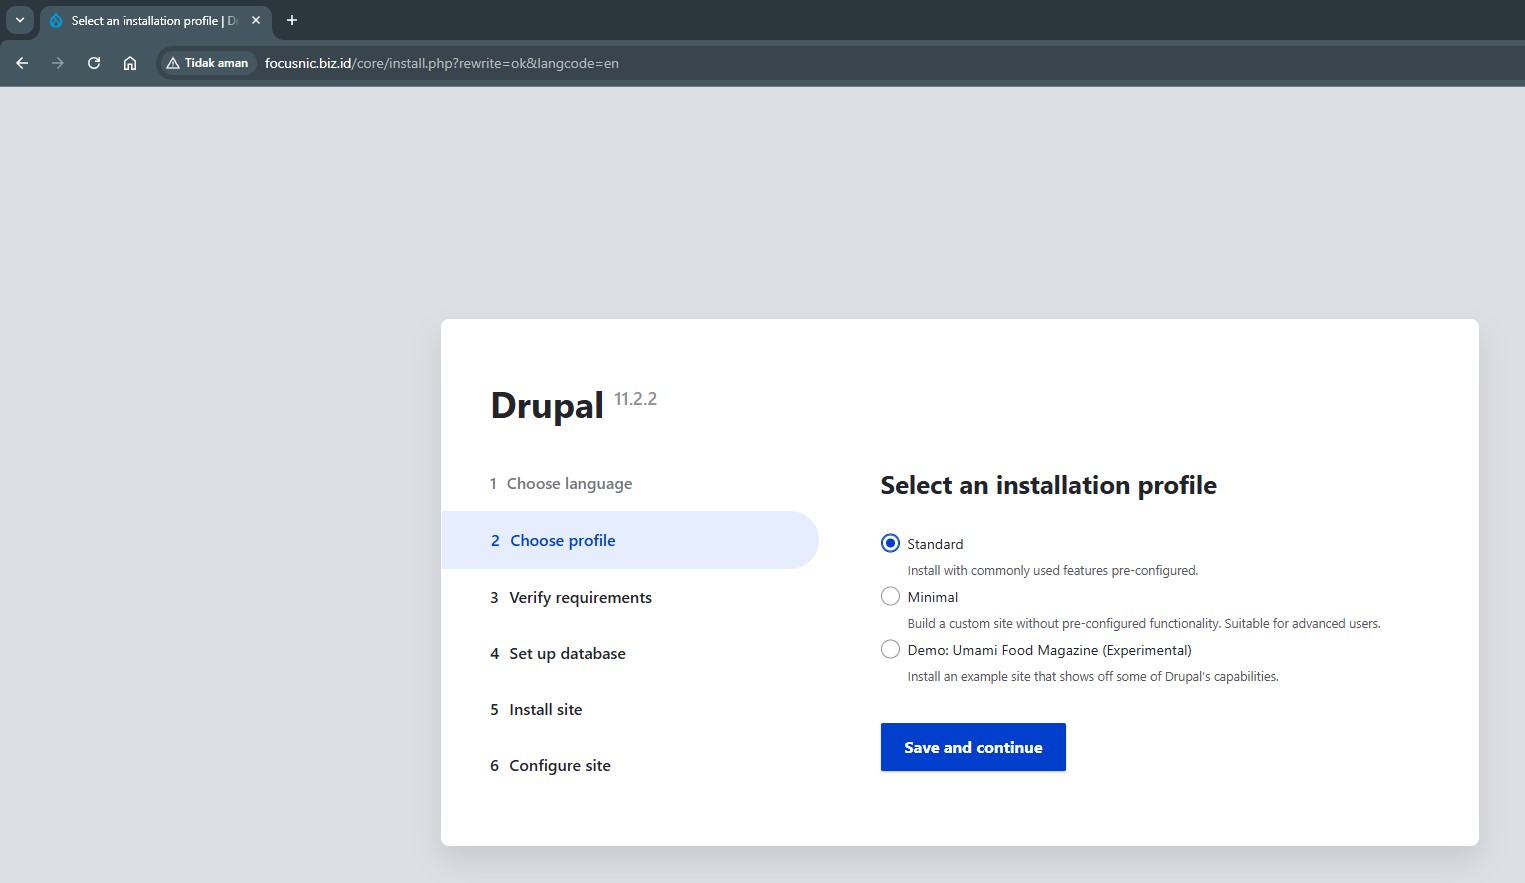Click the Choose language step
The height and width of the screenshot is (883, 1525).
[x=568, y=484]
